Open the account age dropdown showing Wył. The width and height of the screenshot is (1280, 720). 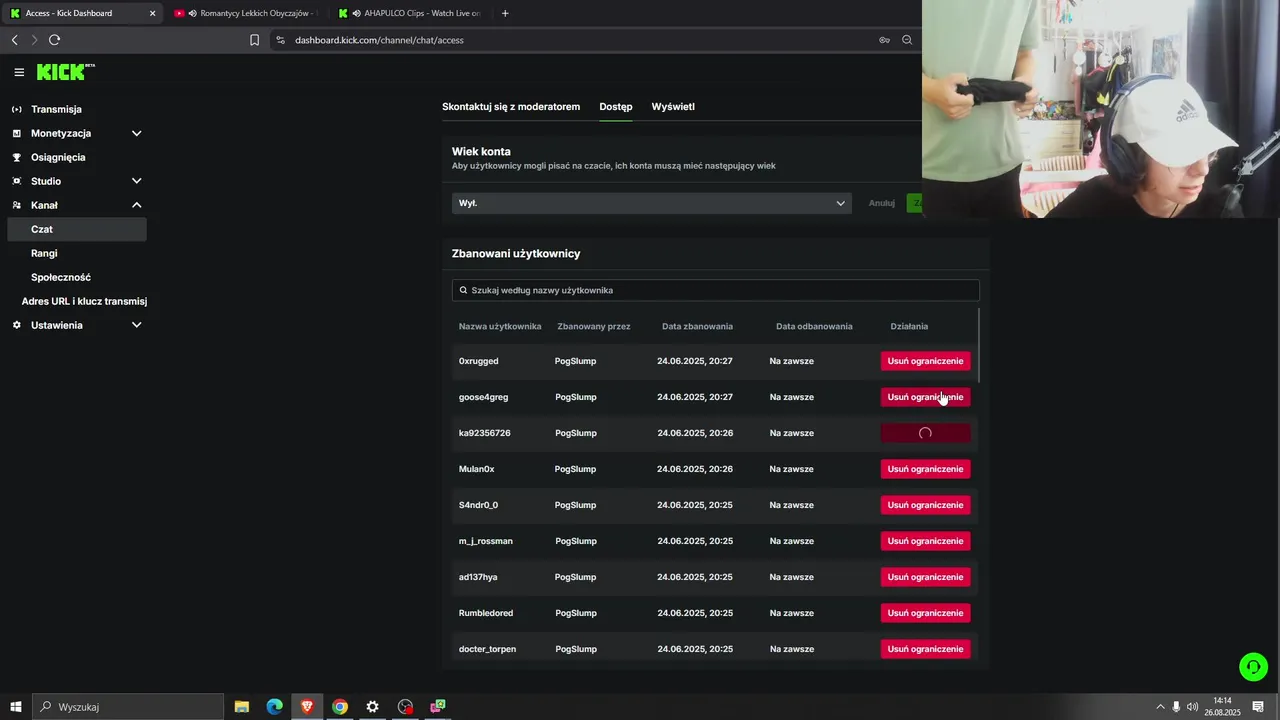651,203
